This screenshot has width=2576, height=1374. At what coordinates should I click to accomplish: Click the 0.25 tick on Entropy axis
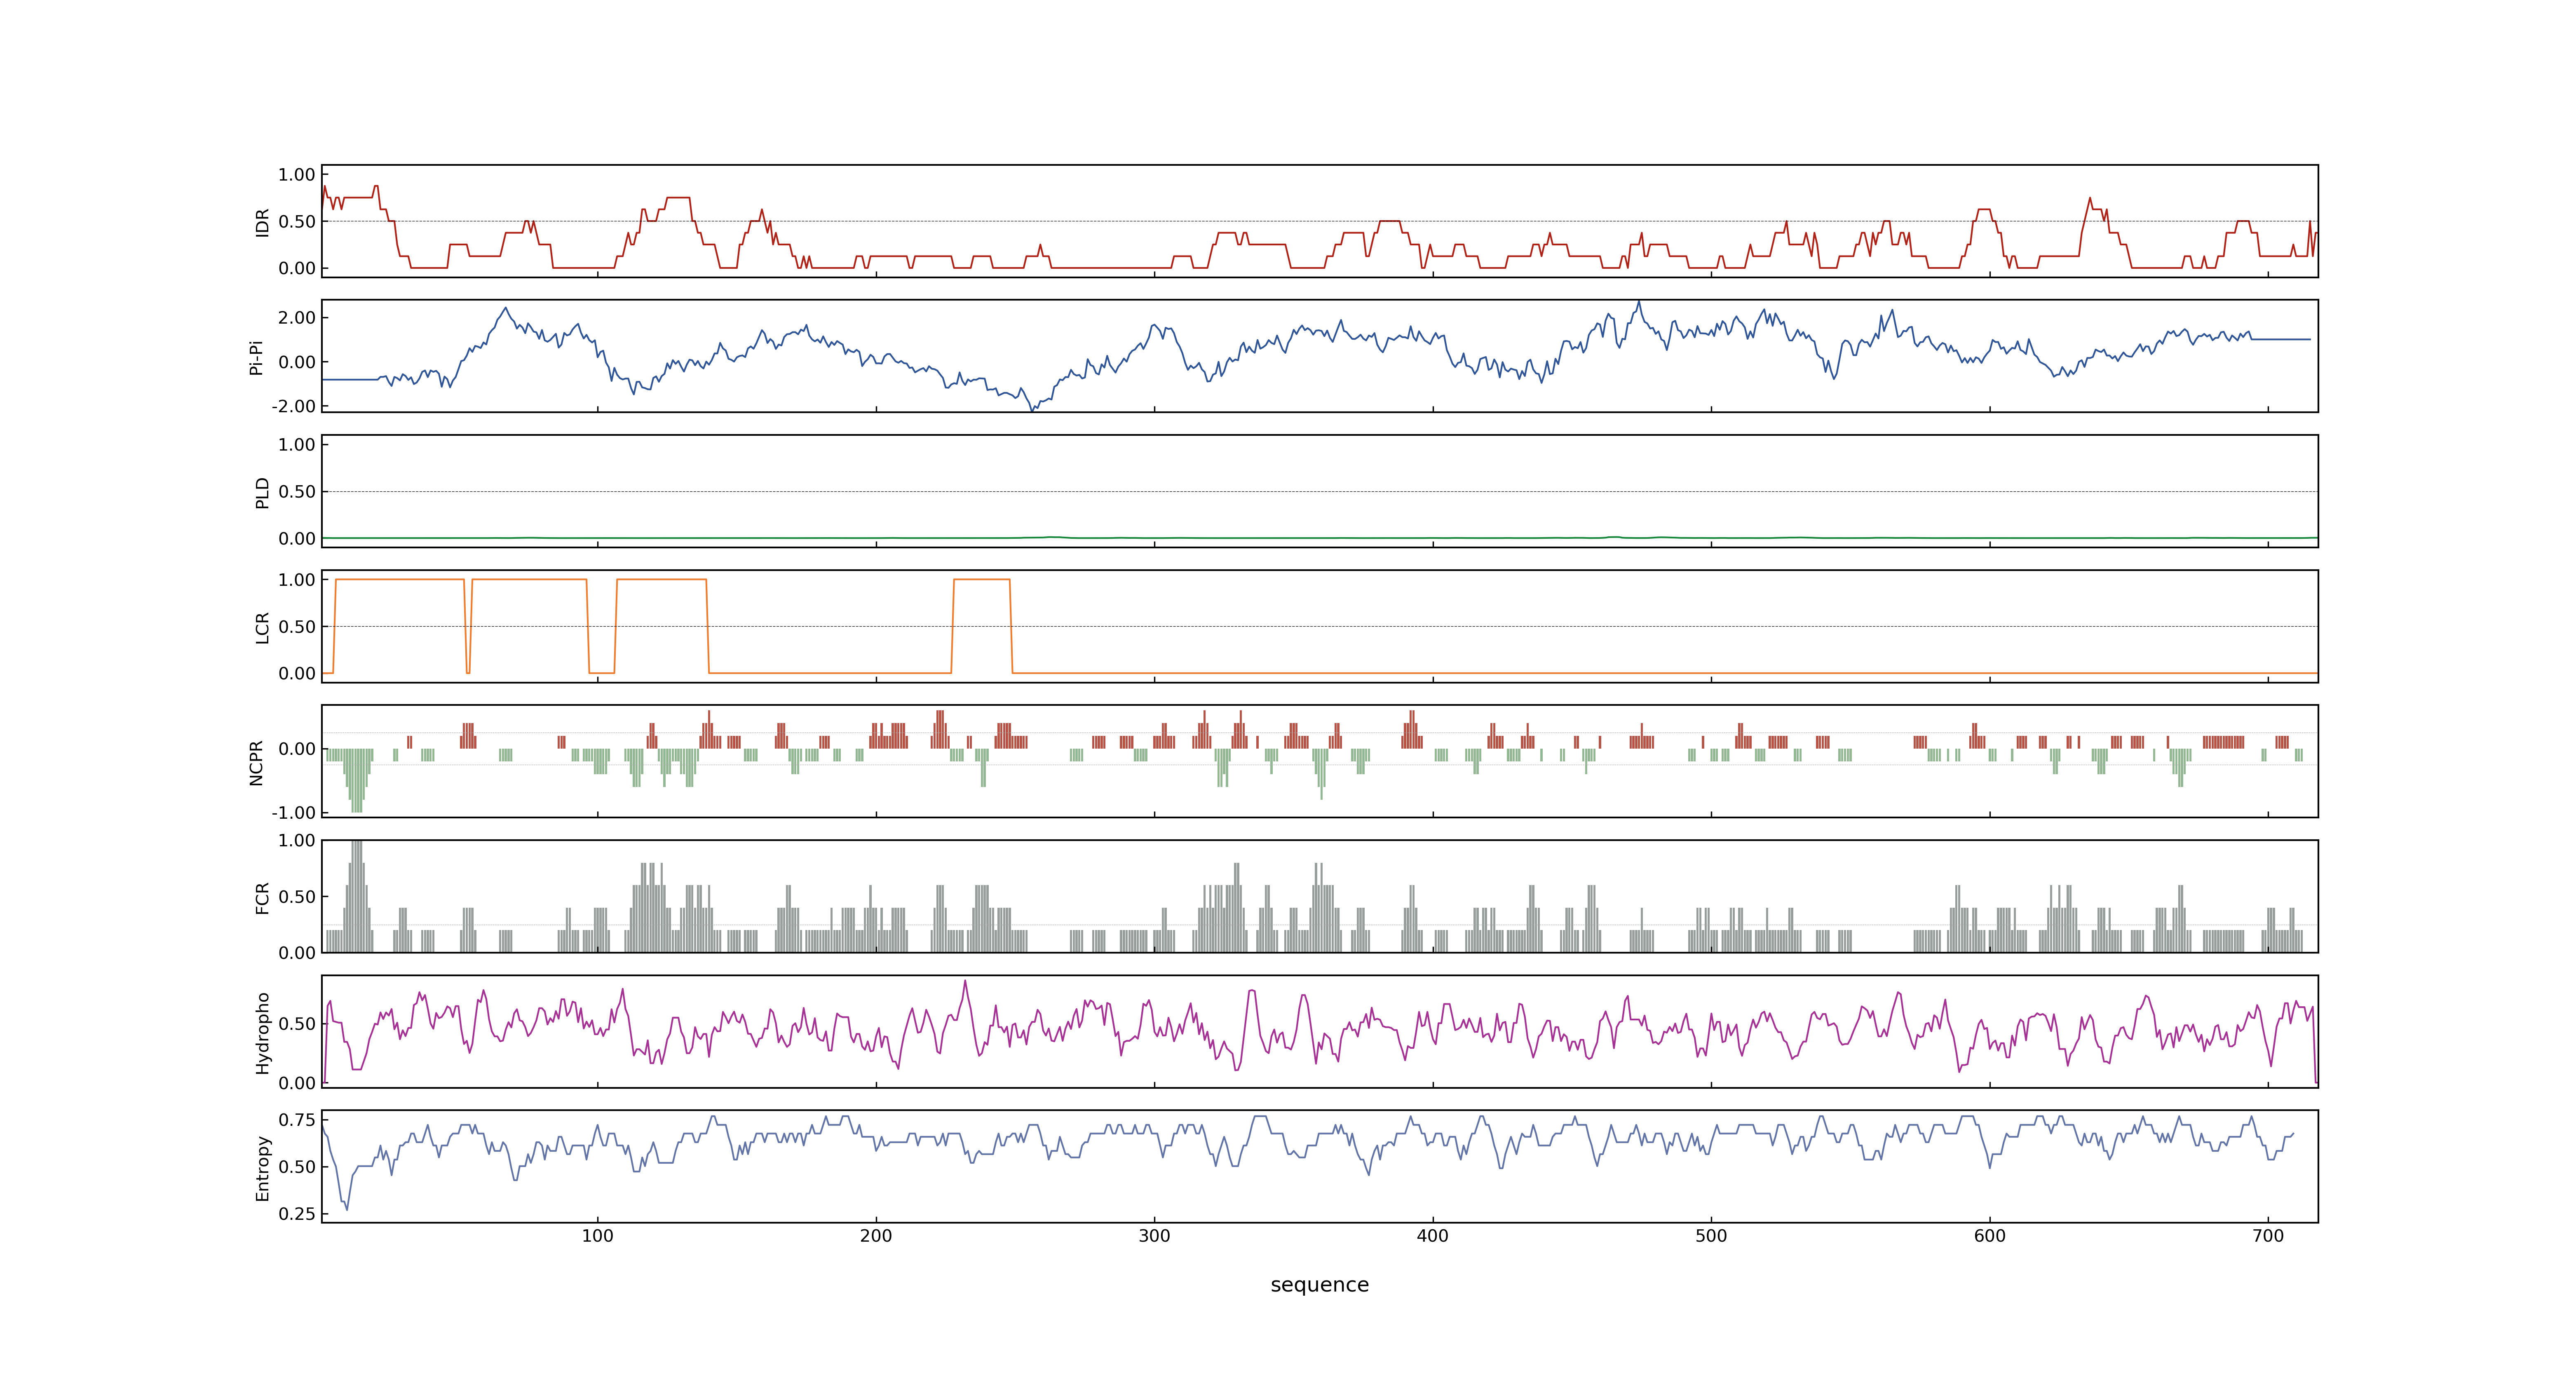[x=297, y=1214]
